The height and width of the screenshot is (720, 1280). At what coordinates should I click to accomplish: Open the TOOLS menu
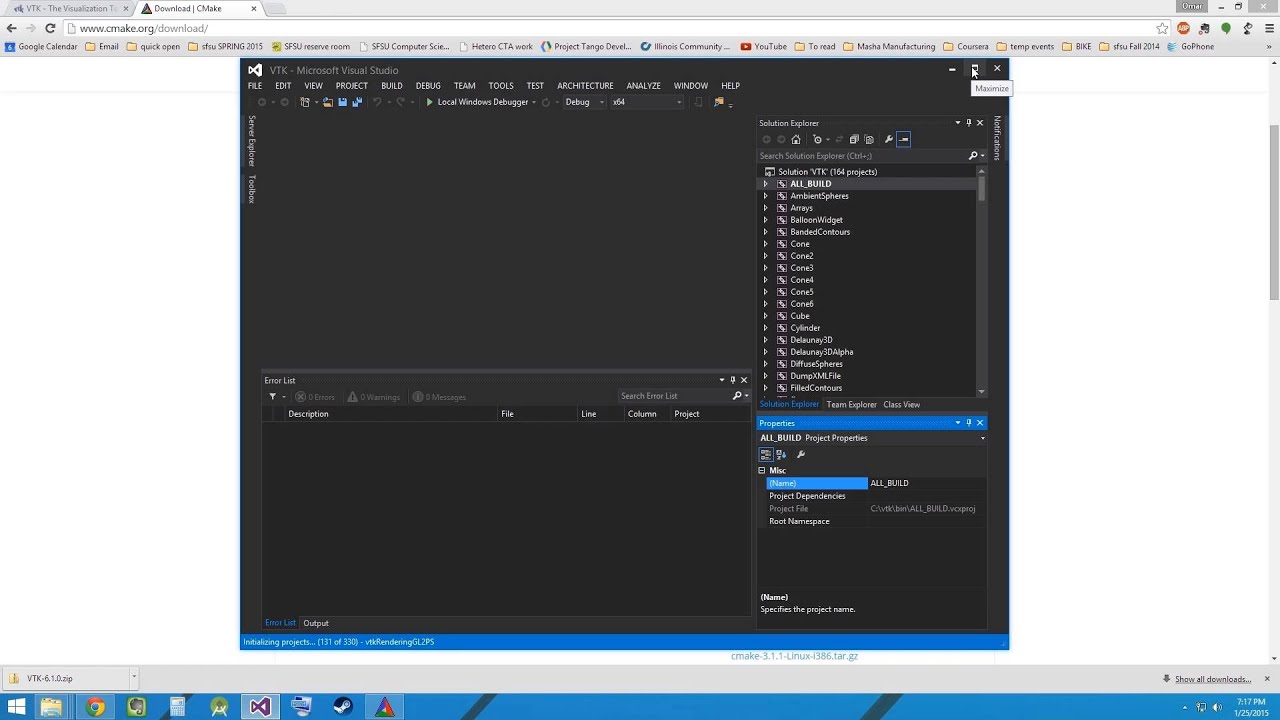[501, 86]
